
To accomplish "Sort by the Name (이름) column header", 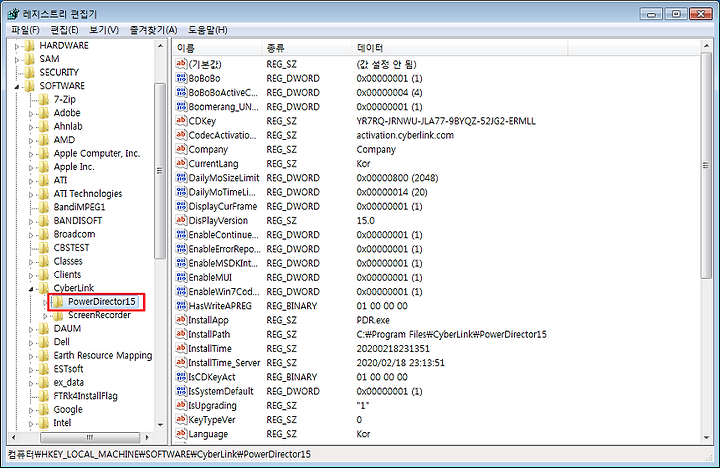I will click(x=217, y=48).
